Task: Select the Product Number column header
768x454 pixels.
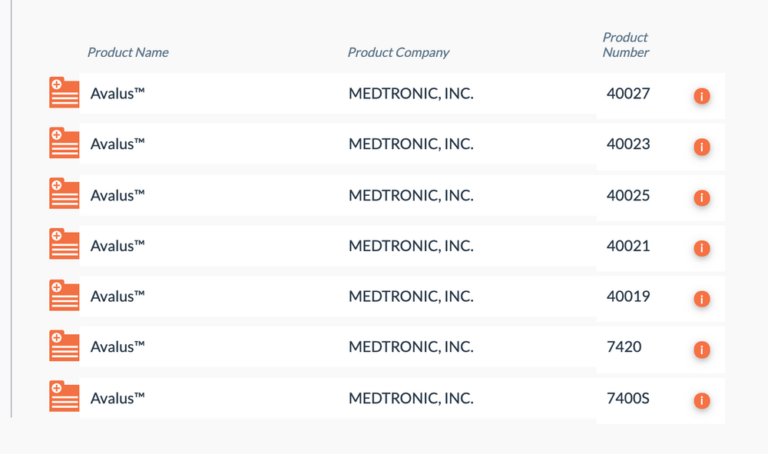Action: coord(625,45)
